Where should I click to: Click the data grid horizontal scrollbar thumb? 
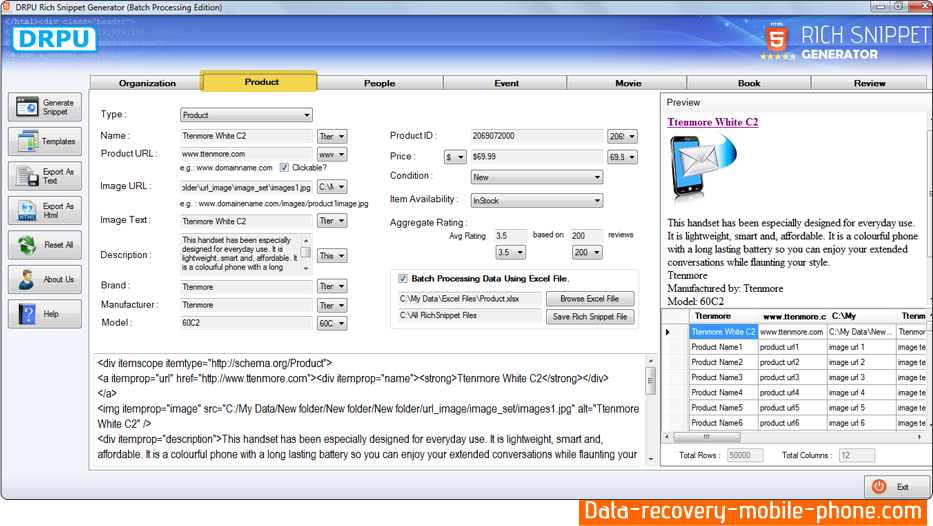coord(707,437)
